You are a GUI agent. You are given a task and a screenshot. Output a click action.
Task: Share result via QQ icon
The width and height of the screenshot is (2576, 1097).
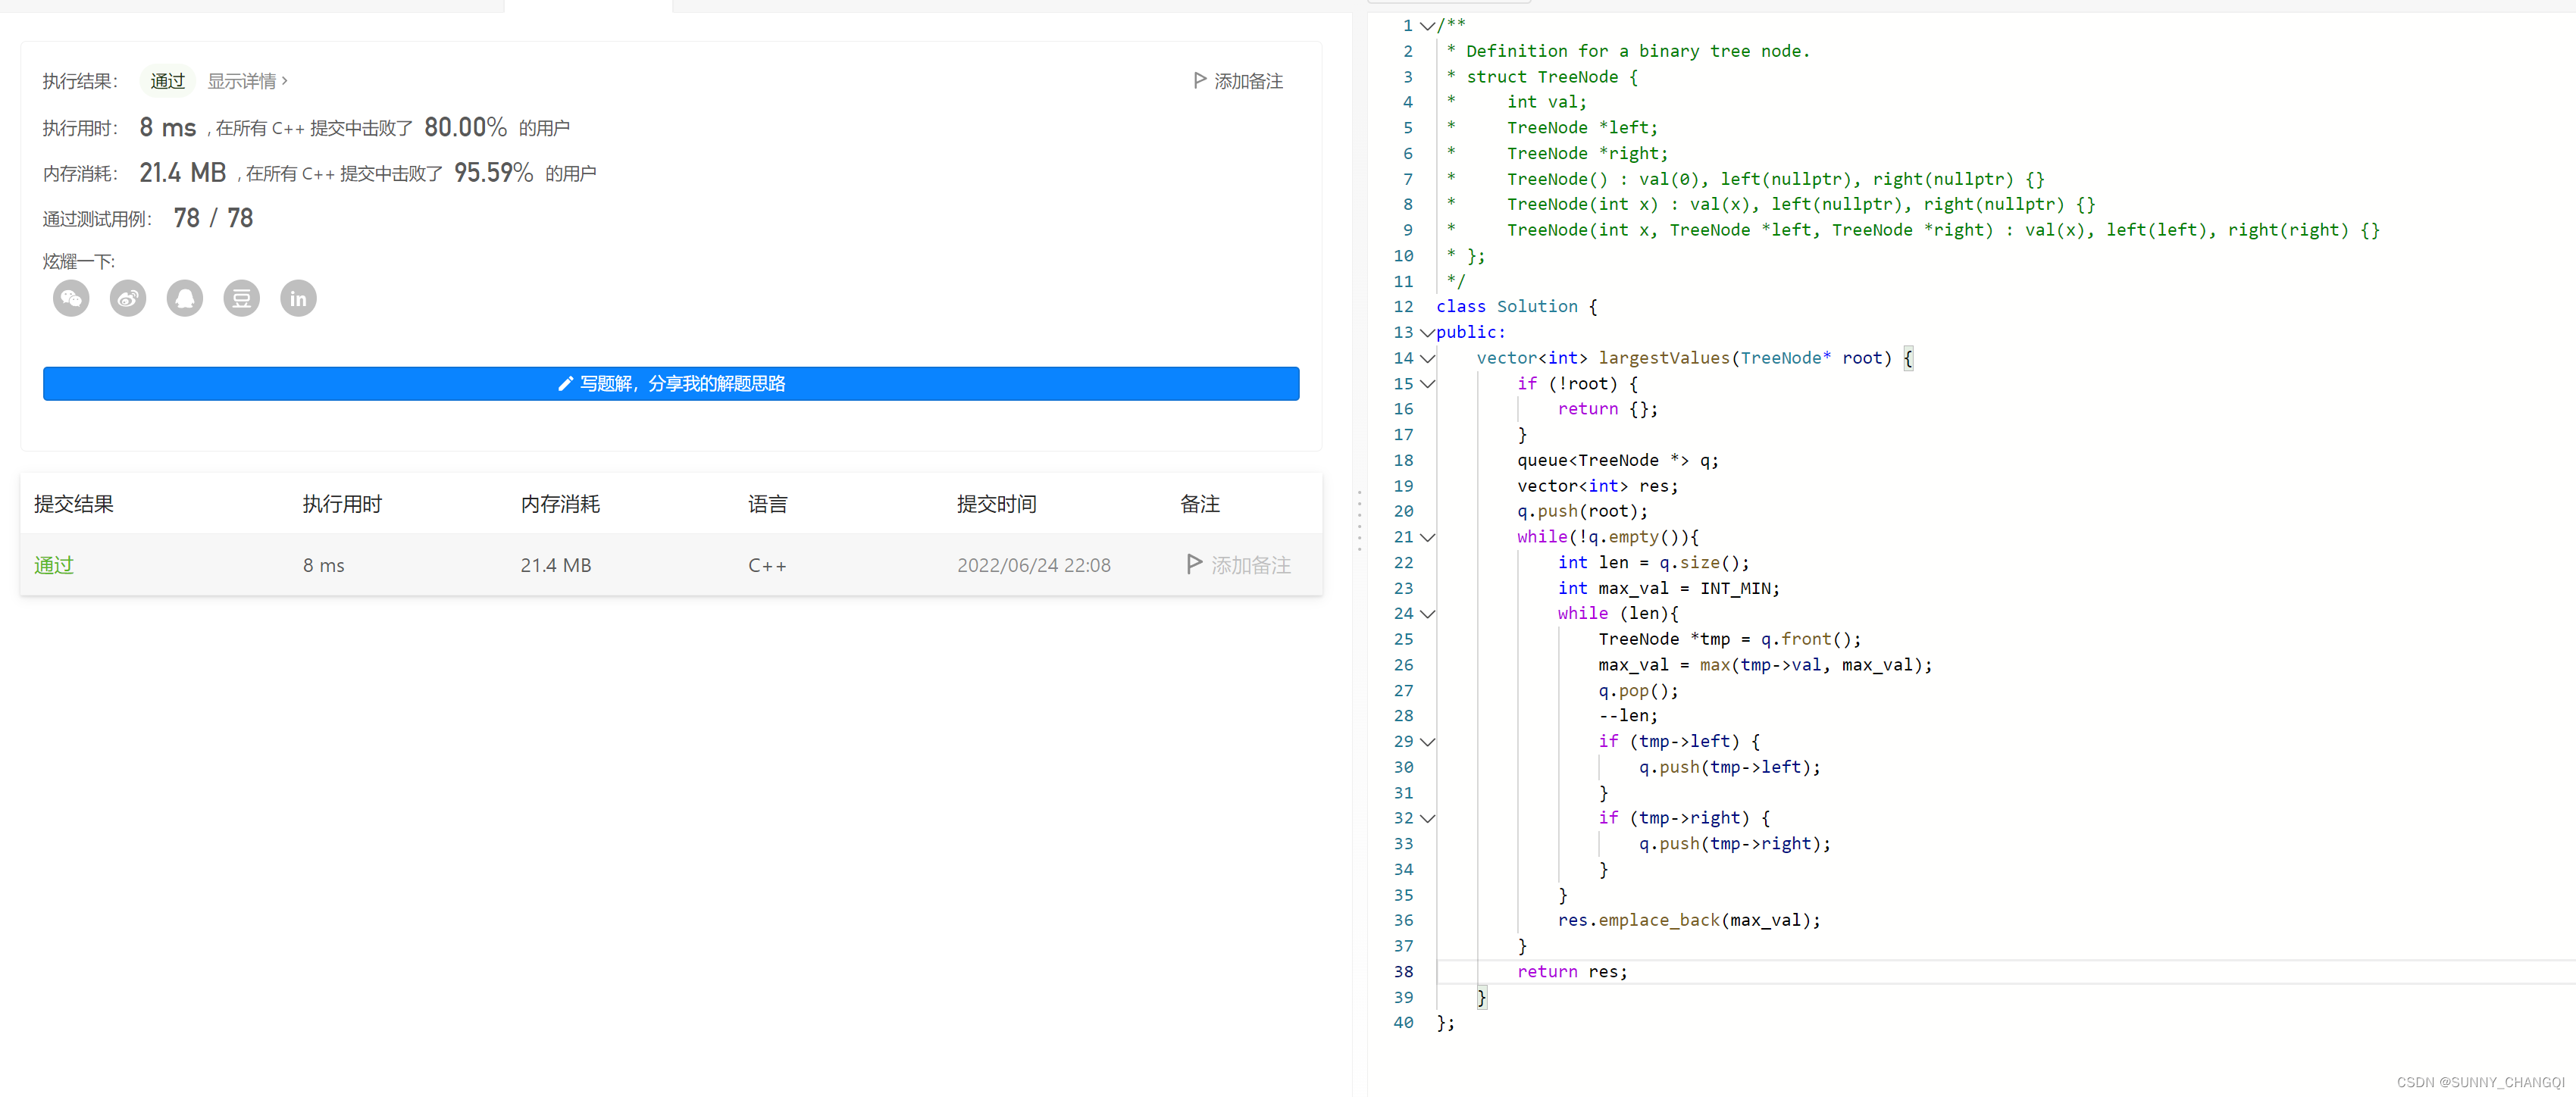pyautogui.click(x=185, y=298)
